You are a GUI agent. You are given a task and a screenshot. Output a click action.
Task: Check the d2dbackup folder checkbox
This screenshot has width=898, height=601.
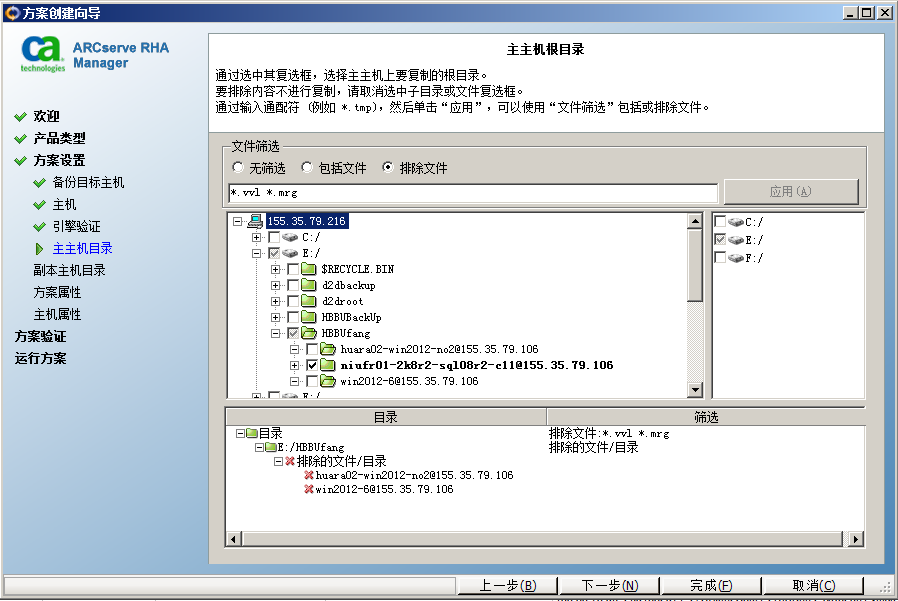[x=293, y=285]
